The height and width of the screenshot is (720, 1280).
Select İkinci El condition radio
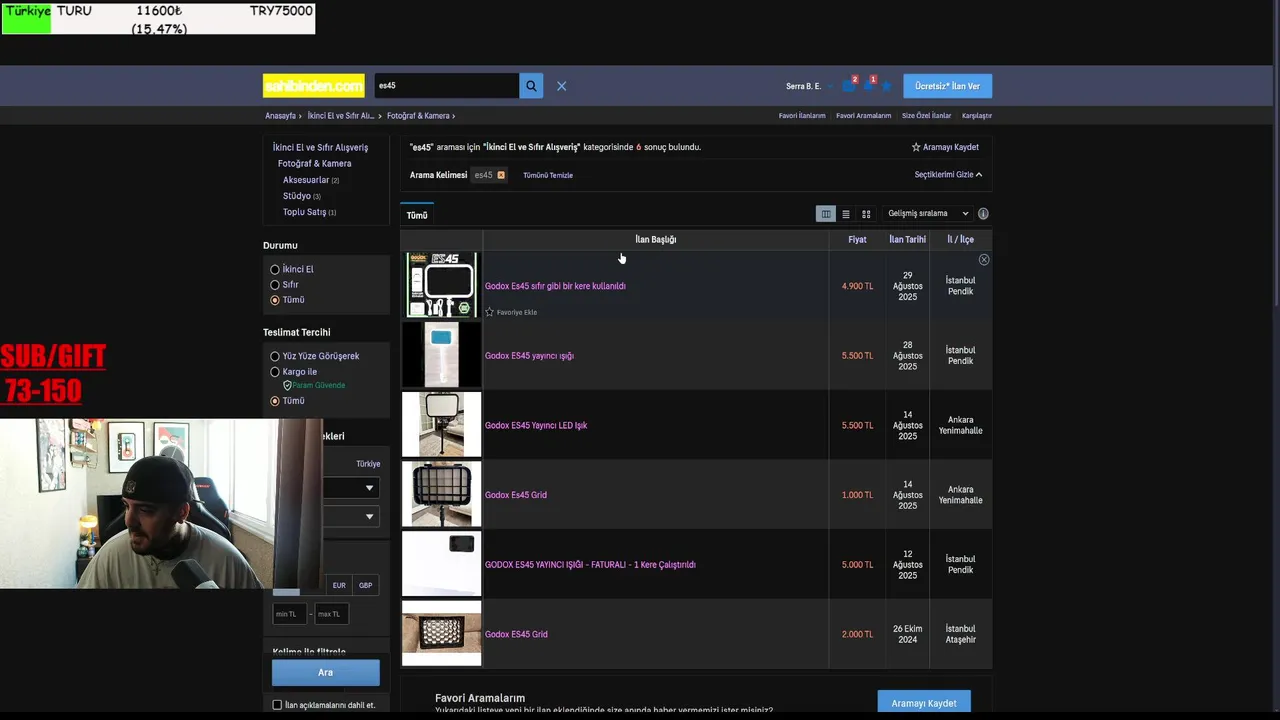coord(275,269)
